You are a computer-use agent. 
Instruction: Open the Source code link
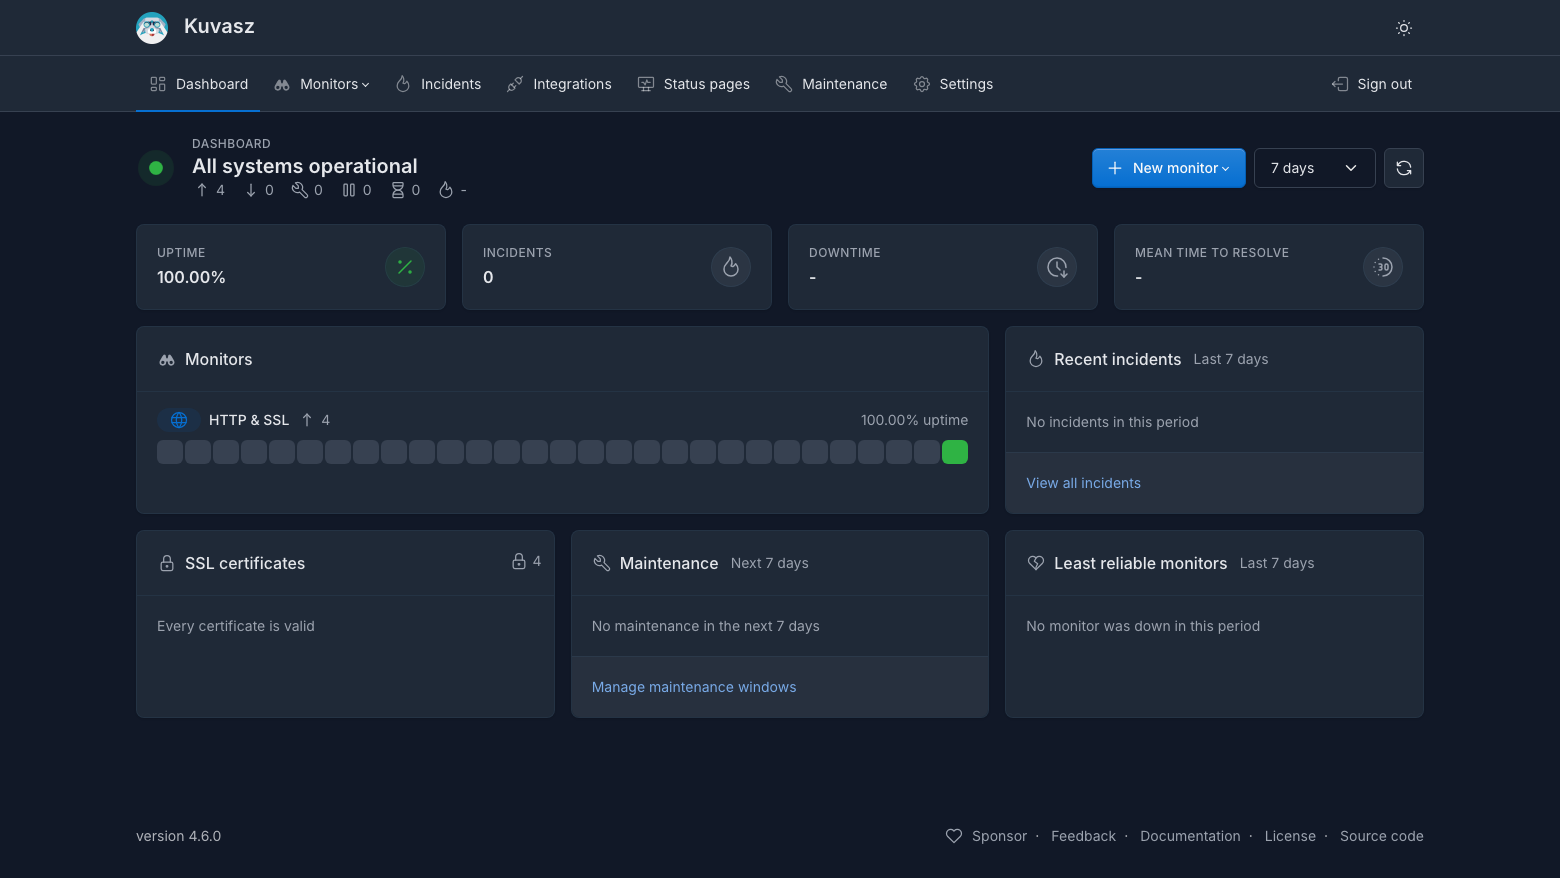[1382, 836]
